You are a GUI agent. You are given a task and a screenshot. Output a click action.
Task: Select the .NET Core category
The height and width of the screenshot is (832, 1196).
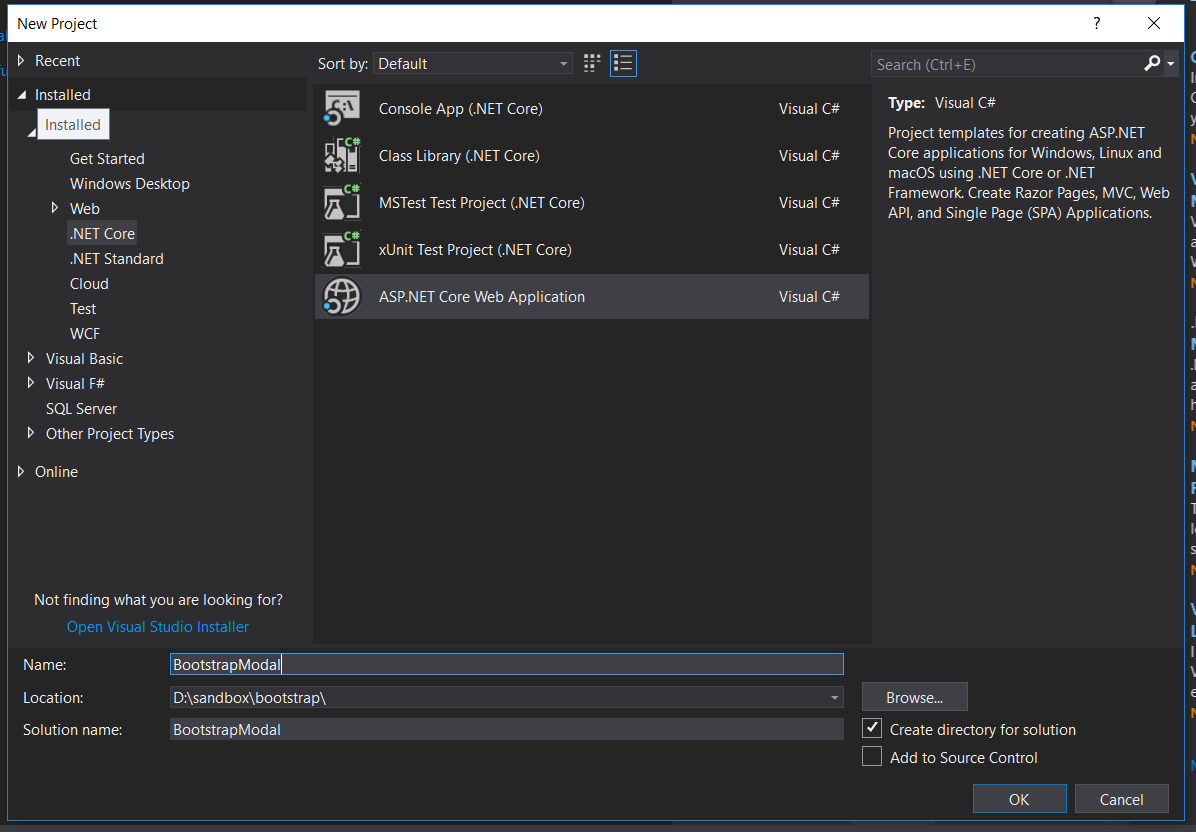click(x=102, y=233)
